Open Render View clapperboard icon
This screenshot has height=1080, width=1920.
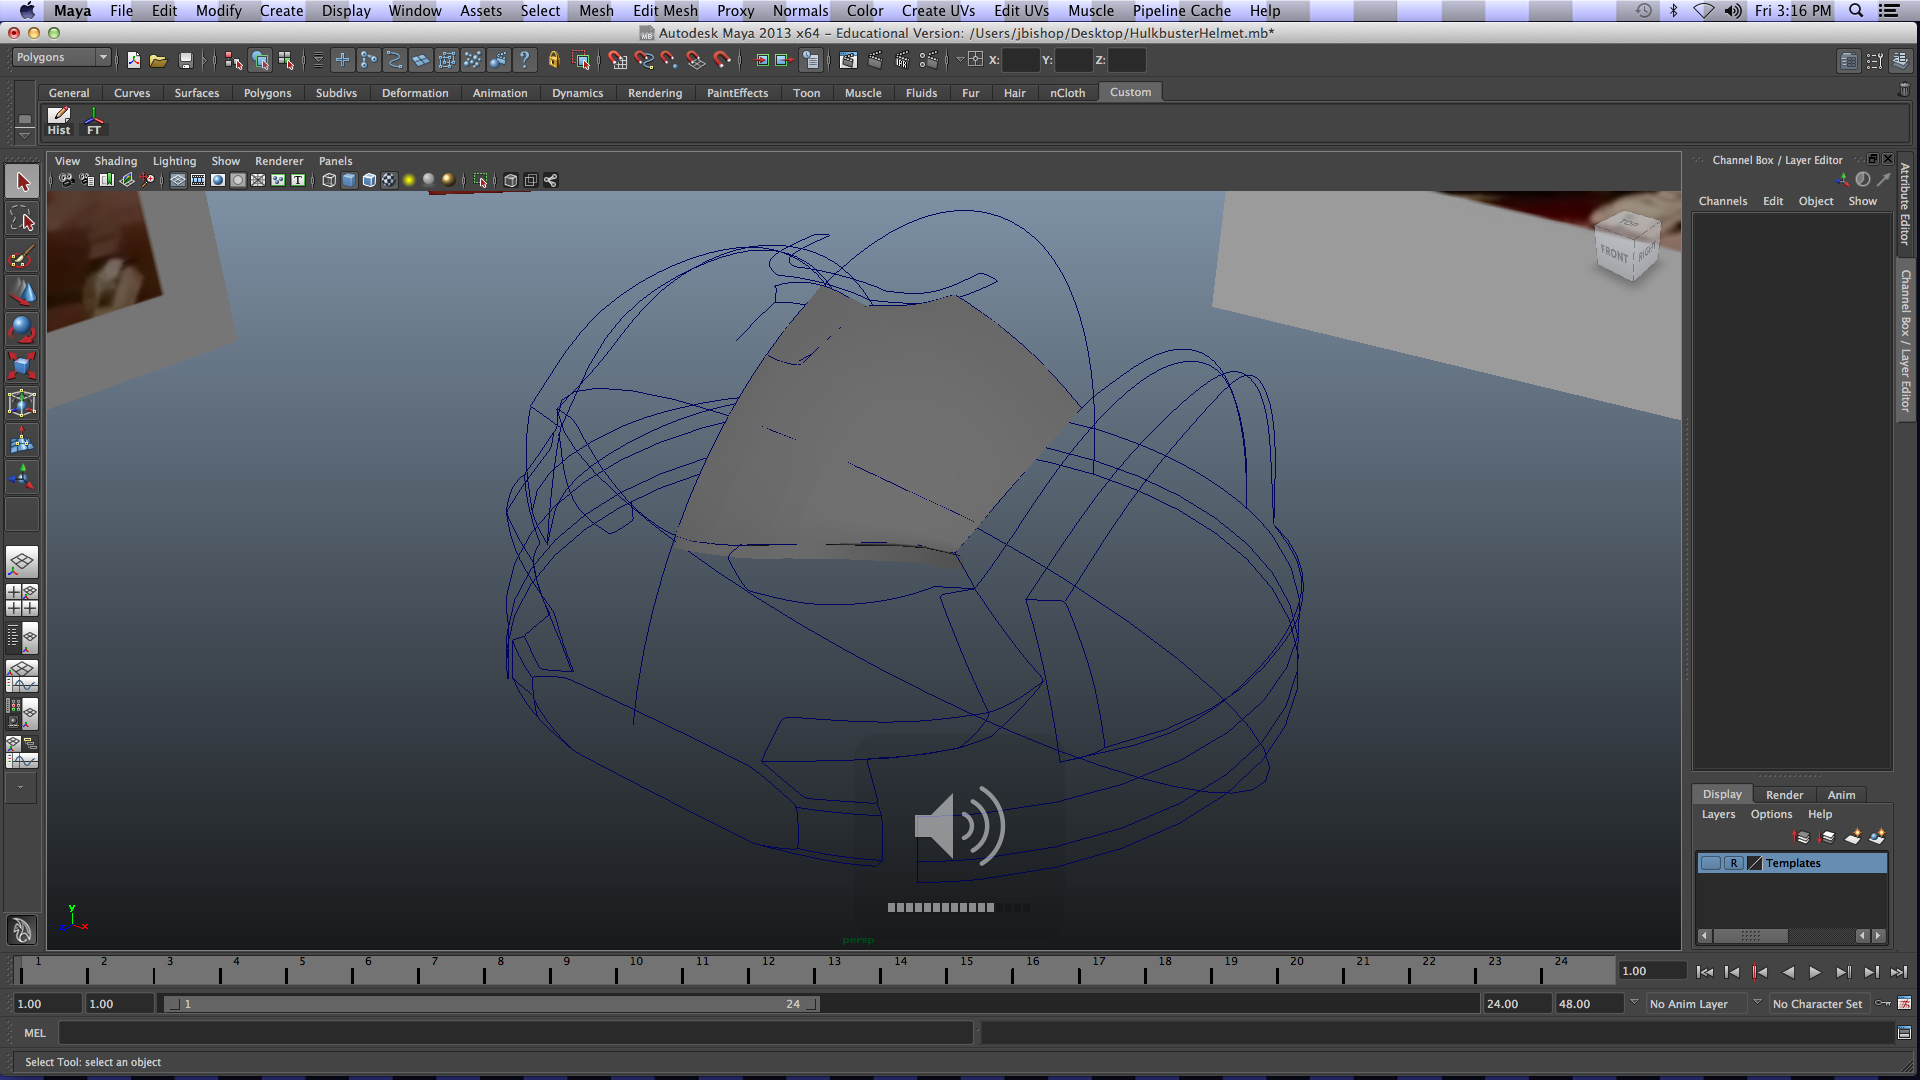[847, 60]
